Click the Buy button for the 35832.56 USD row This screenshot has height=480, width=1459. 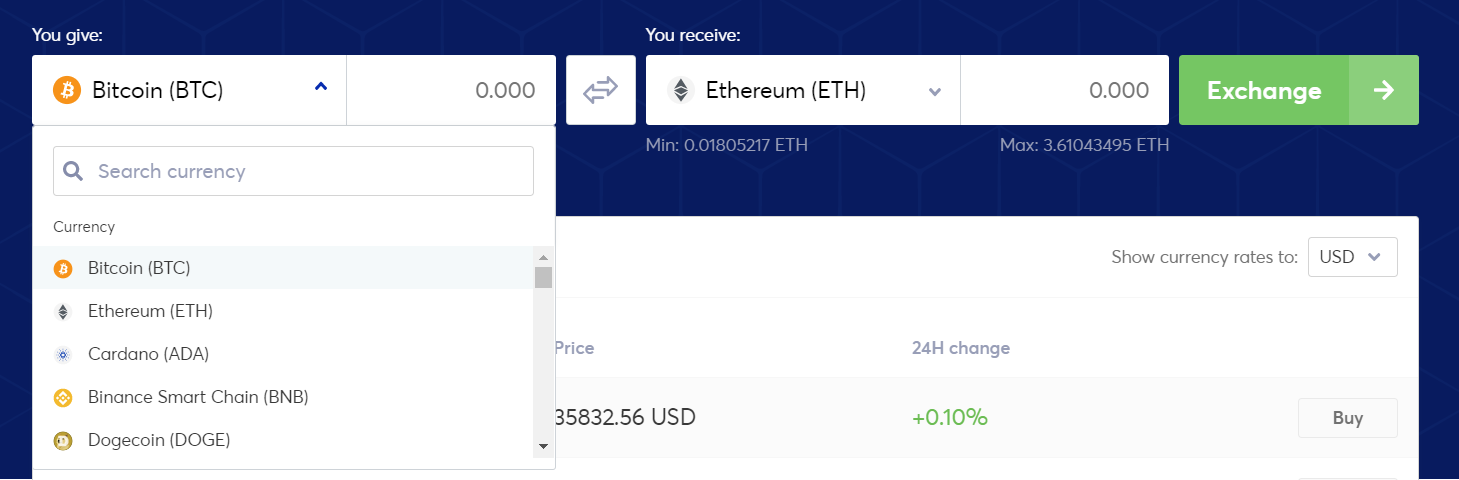1347,418
